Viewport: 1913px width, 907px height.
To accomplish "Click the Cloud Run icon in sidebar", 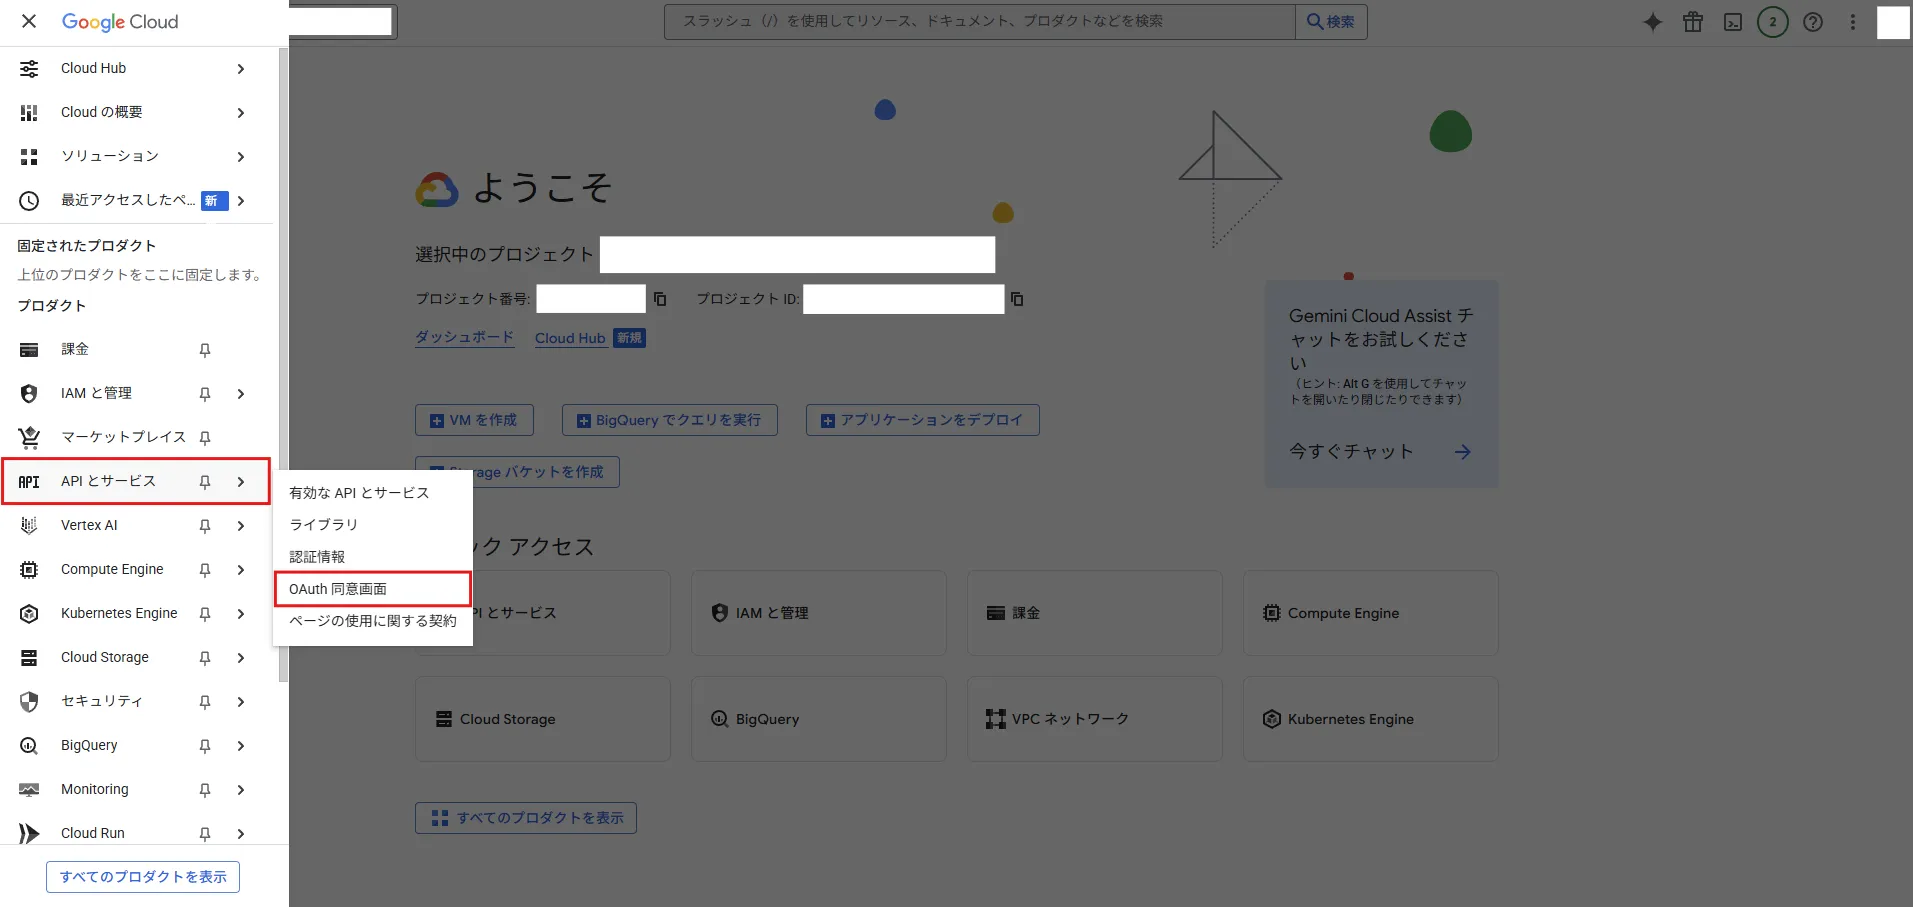I will (x=29, y=833).
